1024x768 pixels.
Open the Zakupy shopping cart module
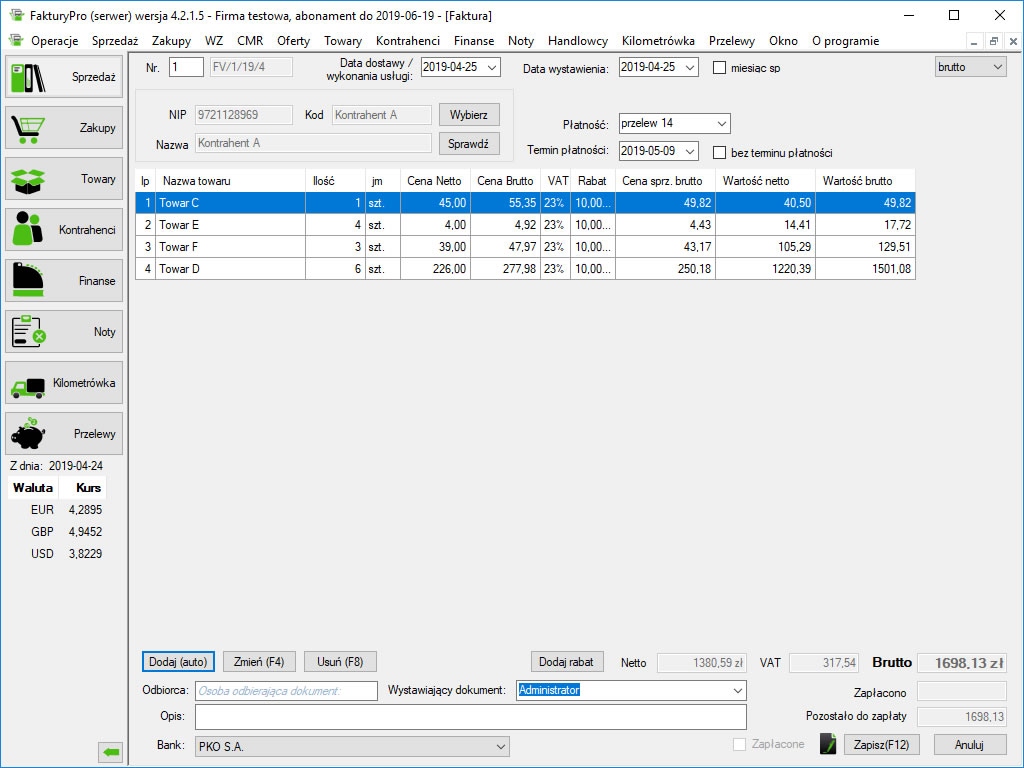tap(64, 128)
